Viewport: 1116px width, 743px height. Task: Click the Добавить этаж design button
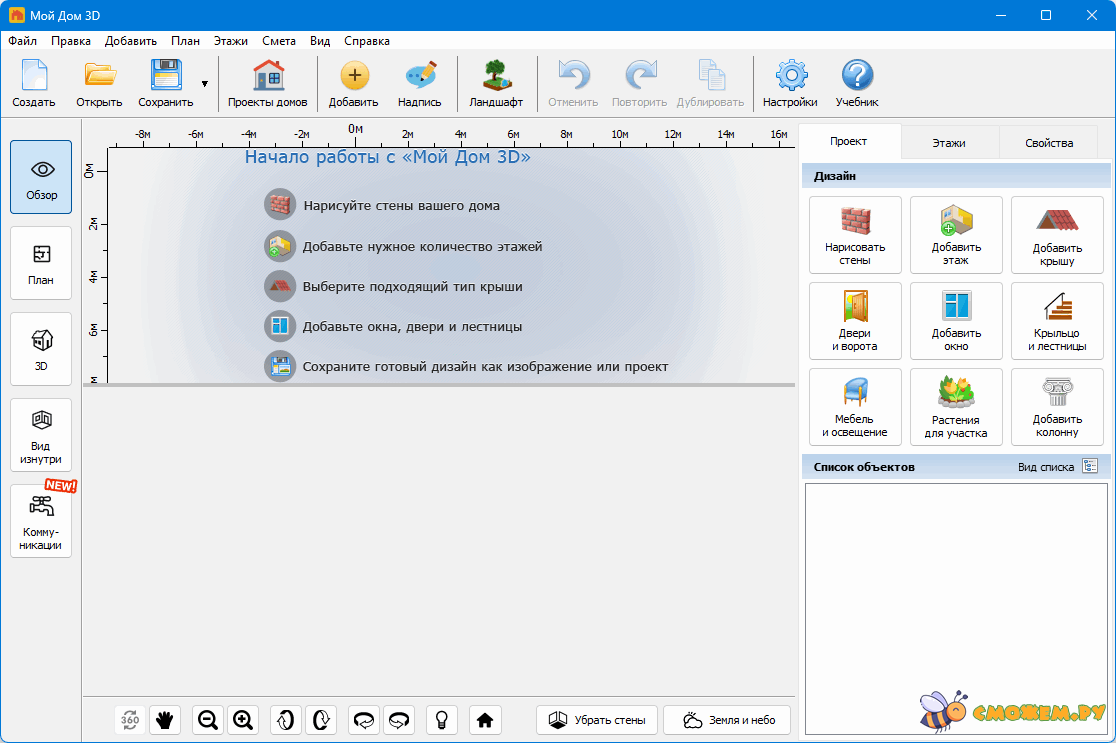(956, 235)
